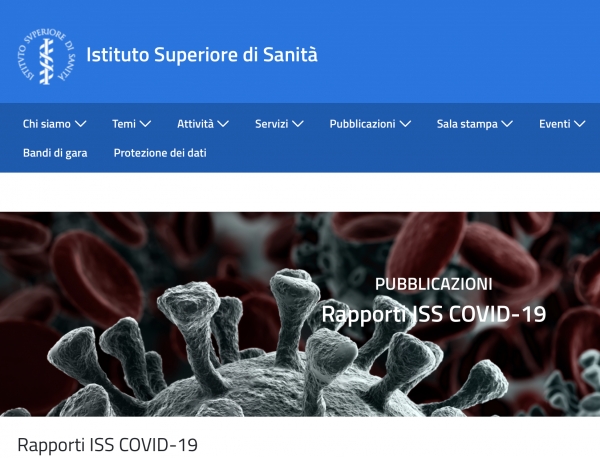600x458 pixels.
Task: Expand the chevron beside Attività
Action: point(223,124)
